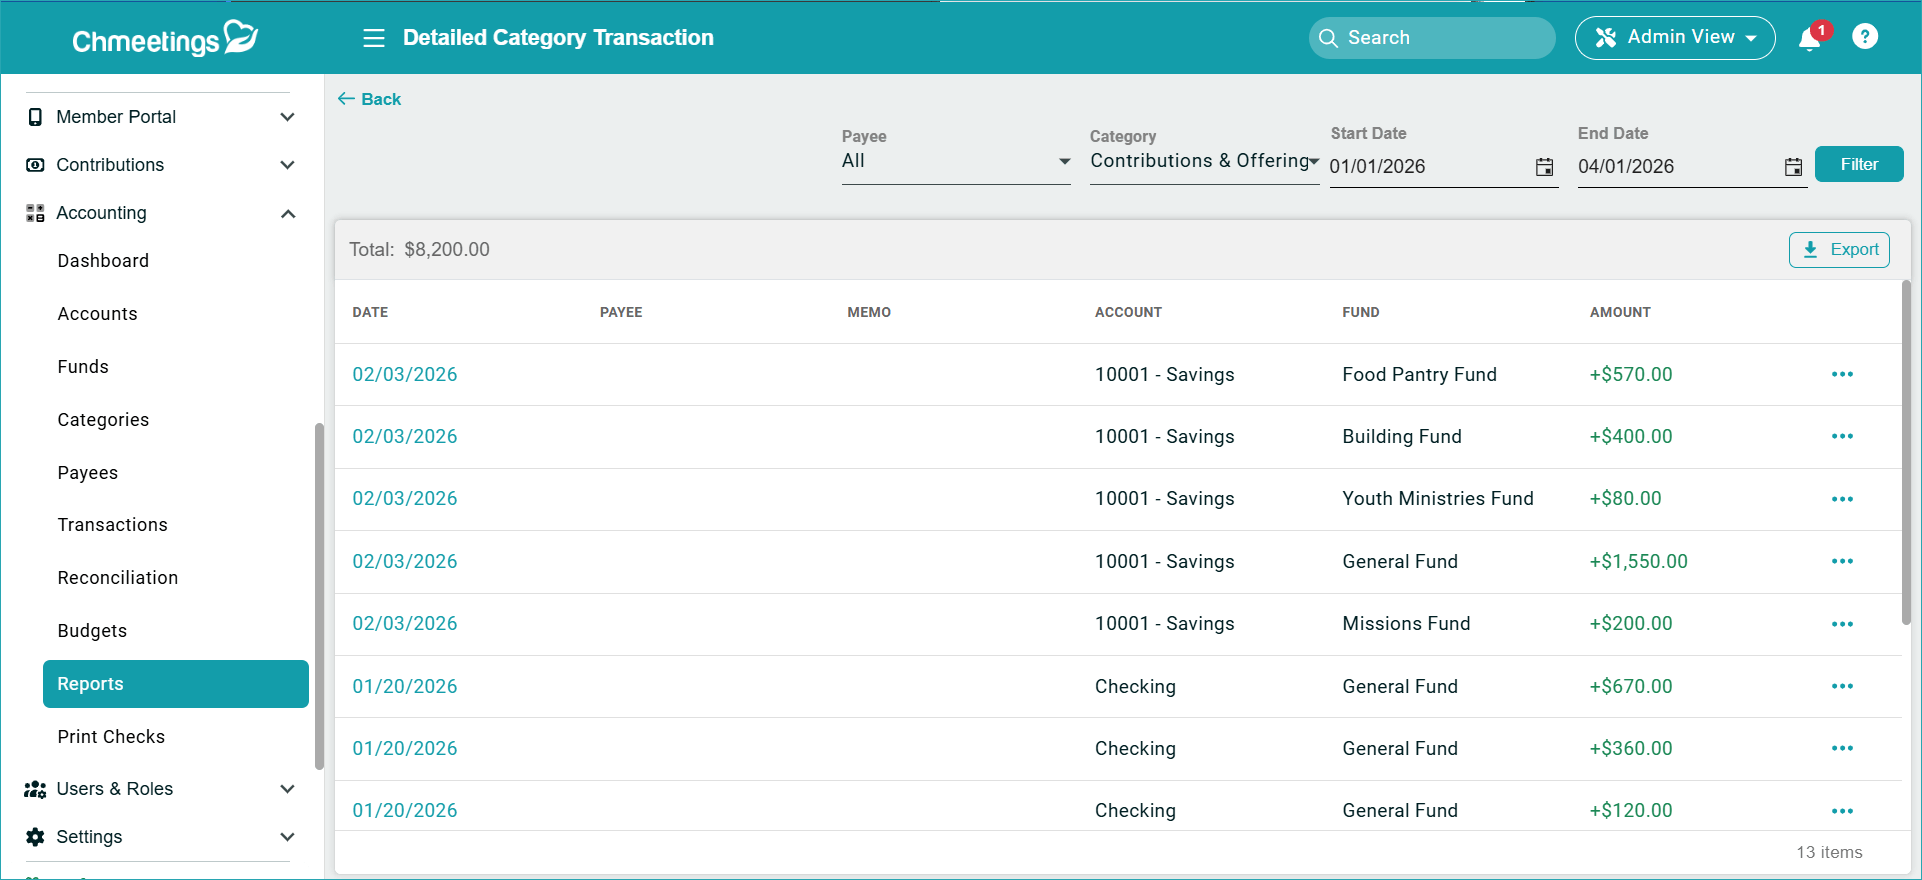Viewport: 1922px width, 880px height.
Task: Click the Admin View tools icon
Action: point(1606,37)
